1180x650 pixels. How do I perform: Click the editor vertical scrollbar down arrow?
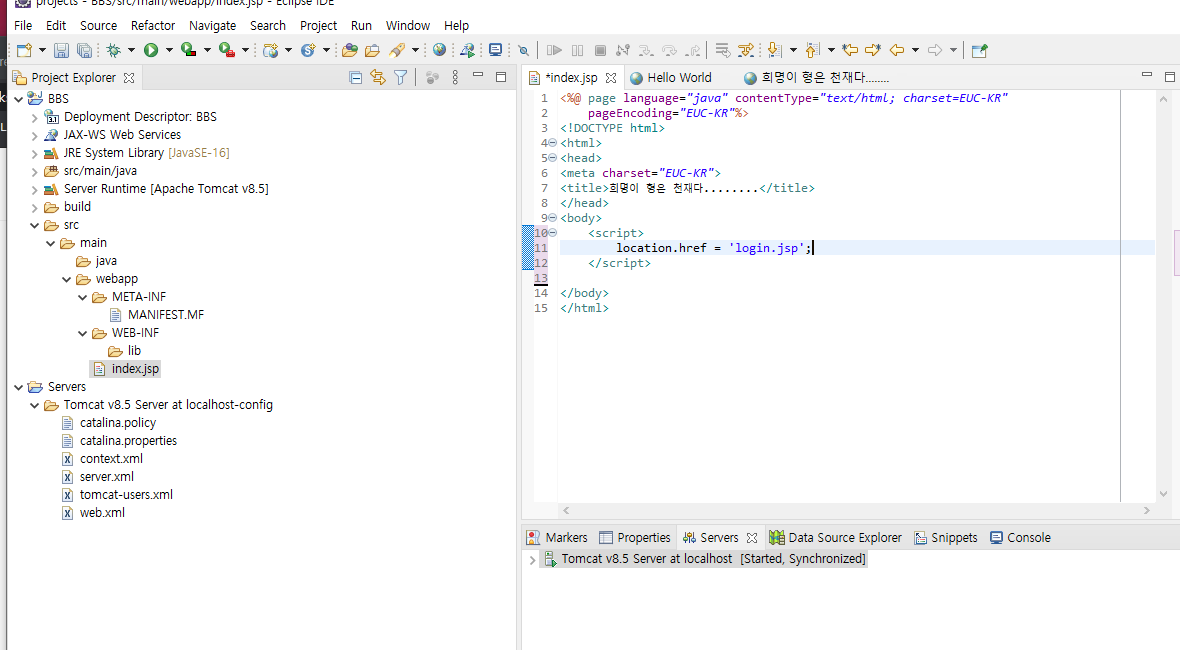(1163, 494)
